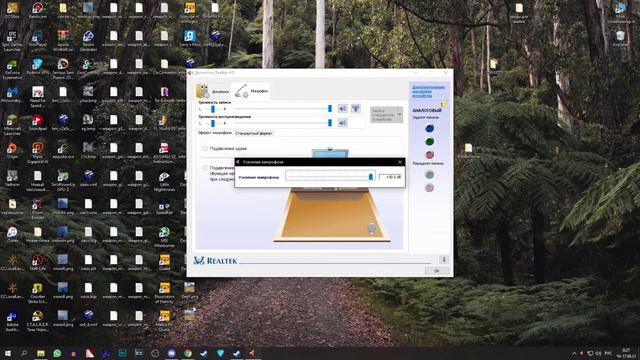Click OK in the Realtek manager window

[x=437, y=271]
